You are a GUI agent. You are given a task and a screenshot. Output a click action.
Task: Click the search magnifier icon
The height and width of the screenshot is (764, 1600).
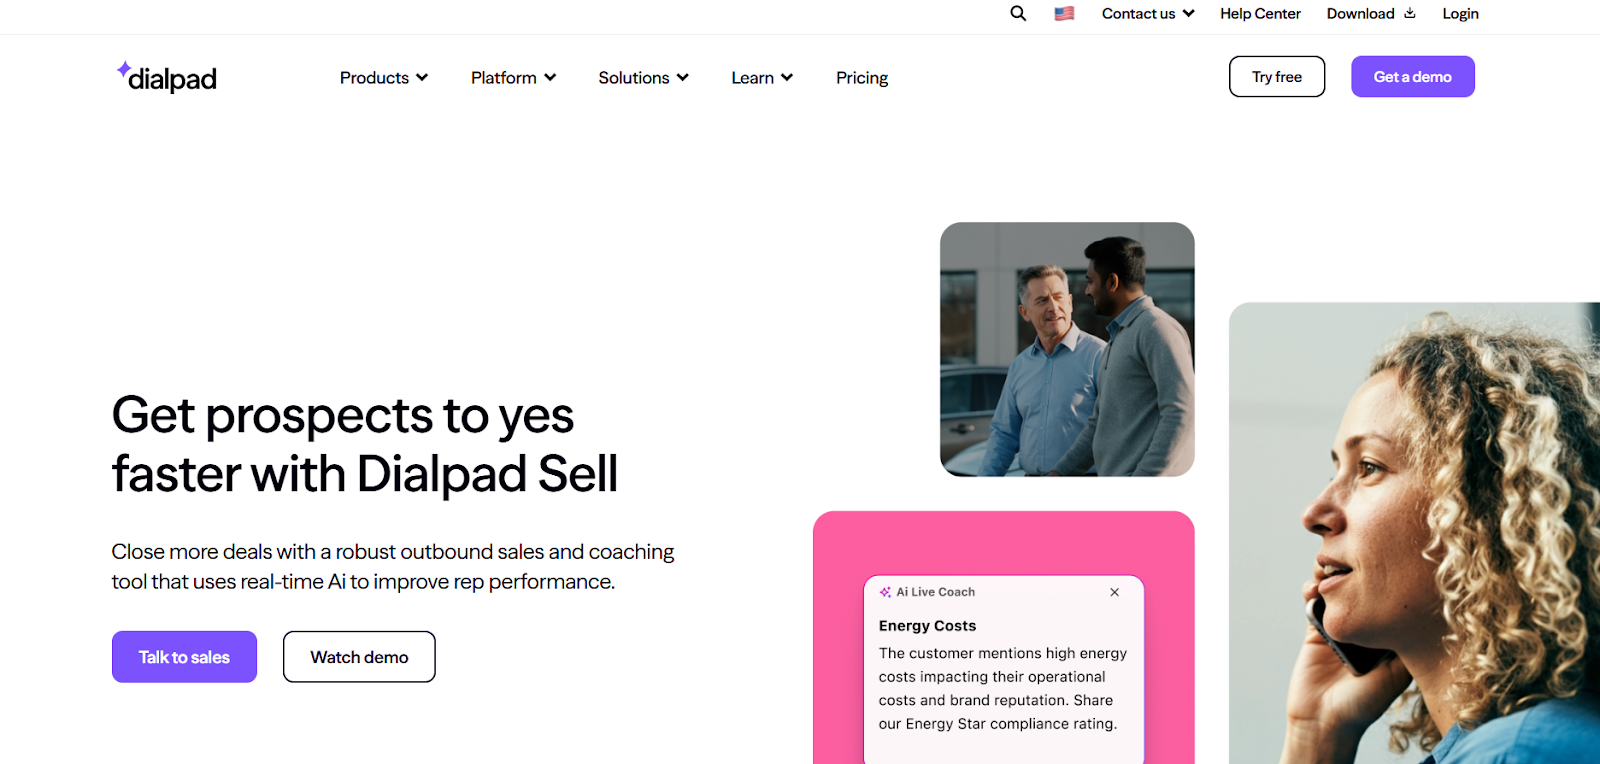1018,13
